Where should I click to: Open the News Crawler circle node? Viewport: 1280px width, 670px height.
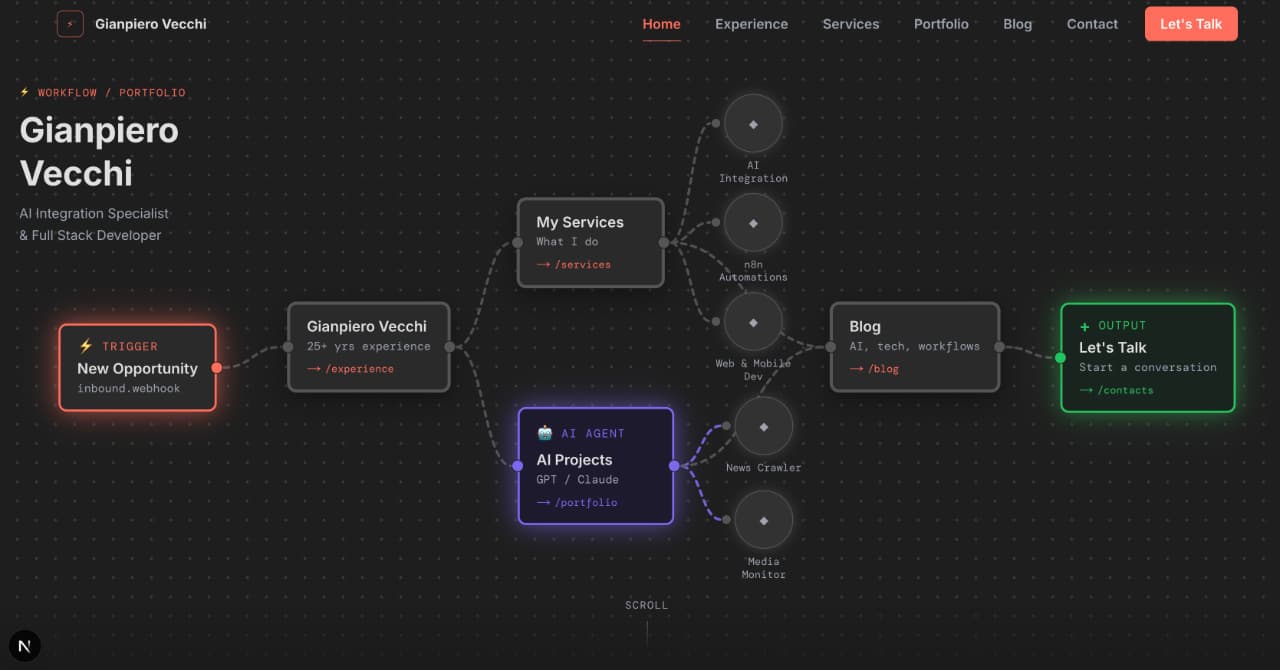764,426
